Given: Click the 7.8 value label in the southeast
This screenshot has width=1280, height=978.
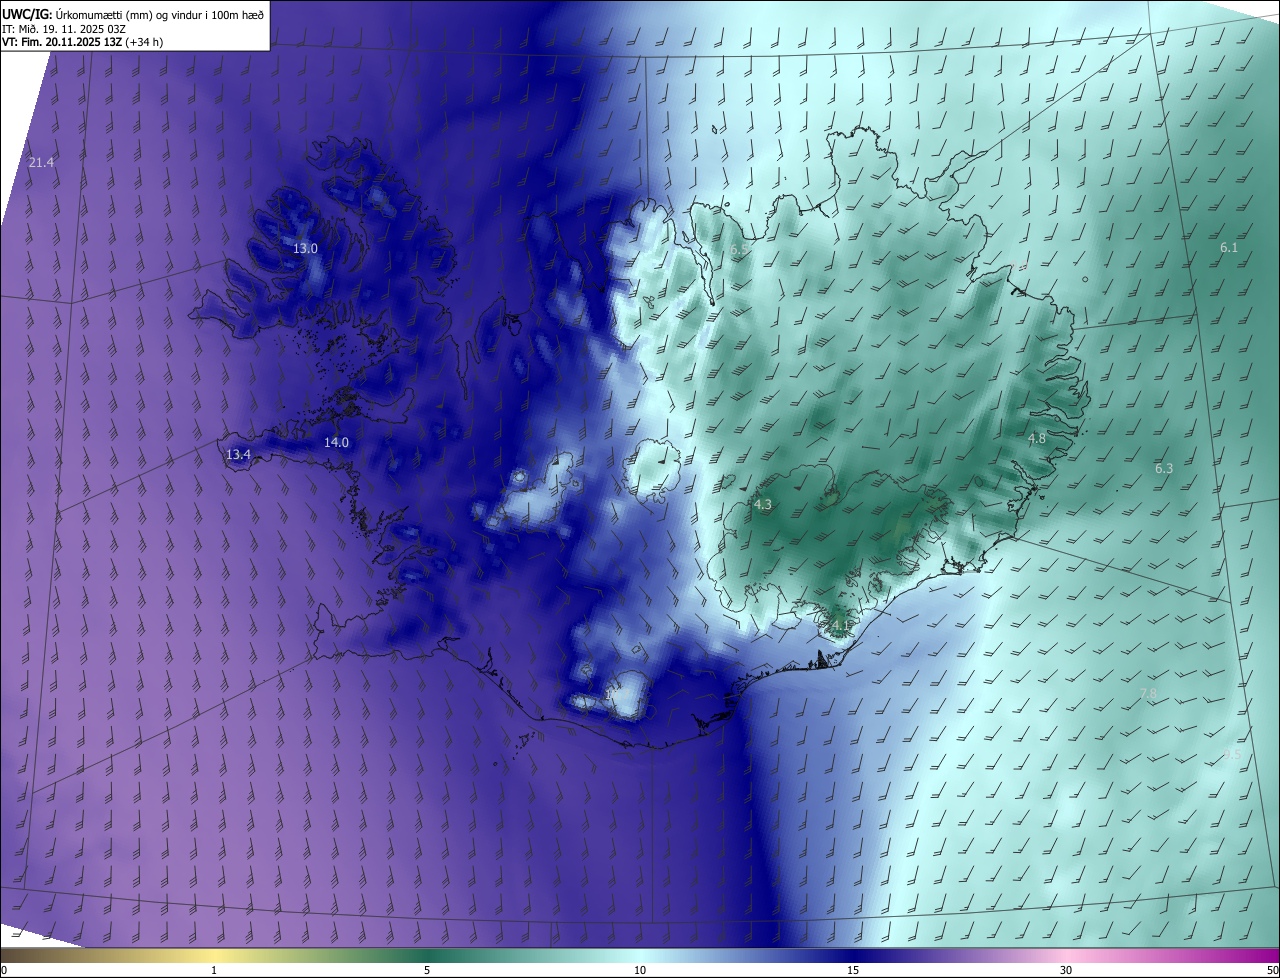Looking at the screenshot, I should [1149, 693].
